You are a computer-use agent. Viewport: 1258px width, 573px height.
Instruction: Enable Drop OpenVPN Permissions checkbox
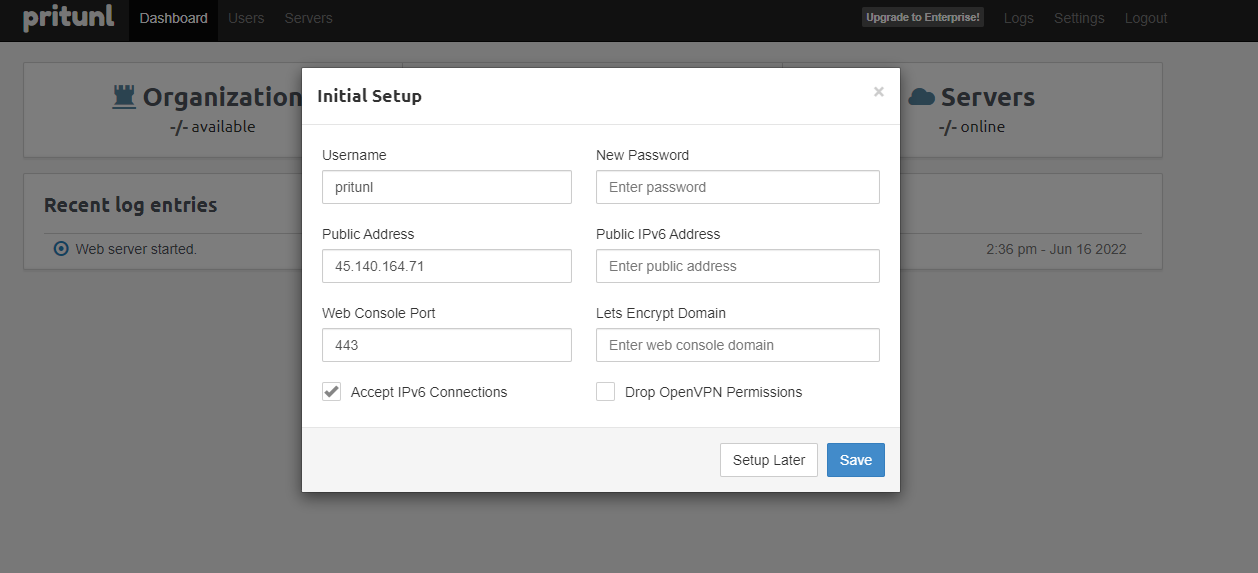(x=605, y=392)
